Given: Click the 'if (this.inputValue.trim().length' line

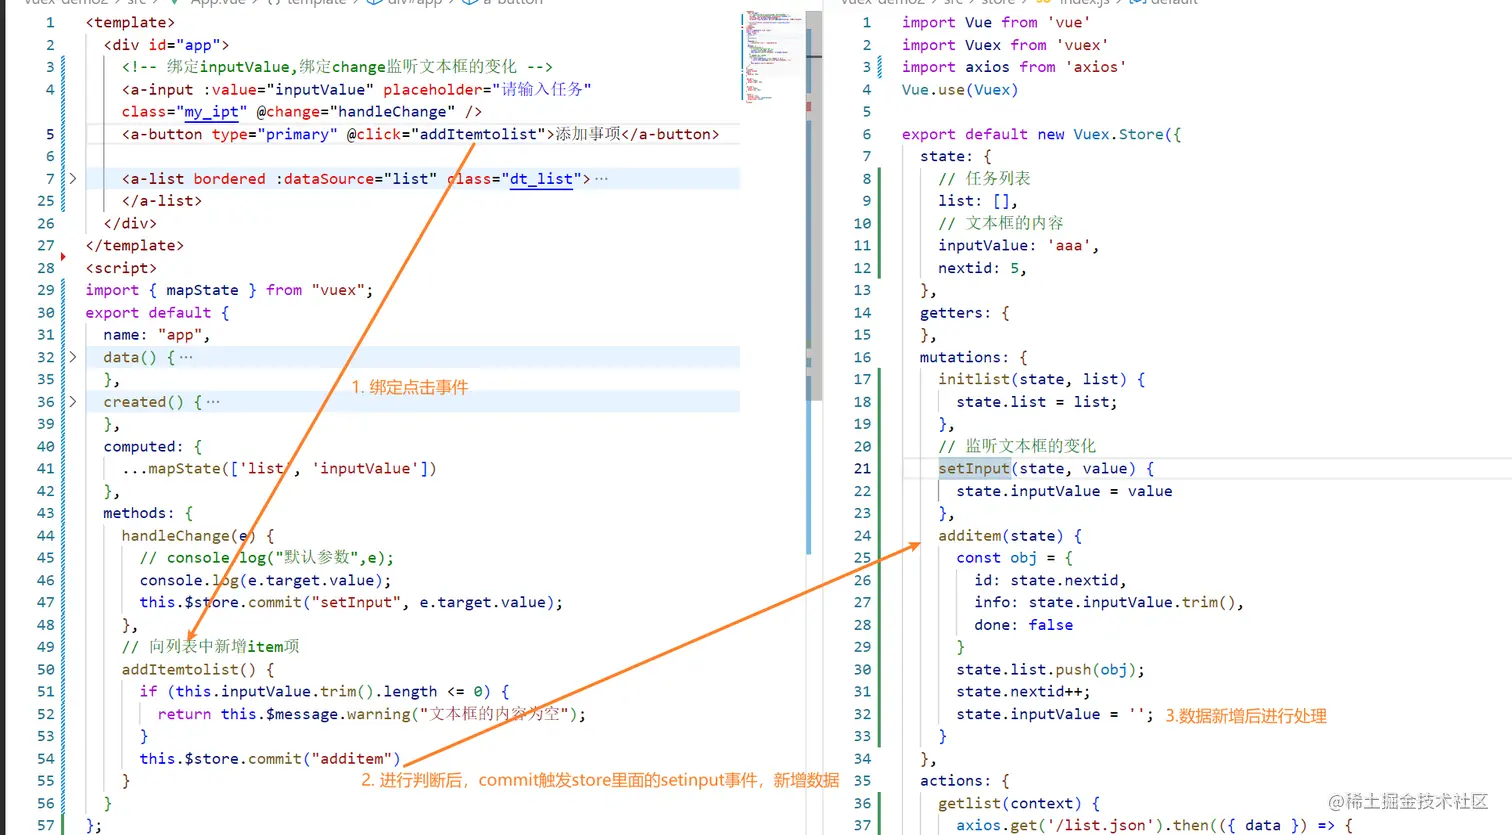Looking at the screenshot, I should pos(324,691).
